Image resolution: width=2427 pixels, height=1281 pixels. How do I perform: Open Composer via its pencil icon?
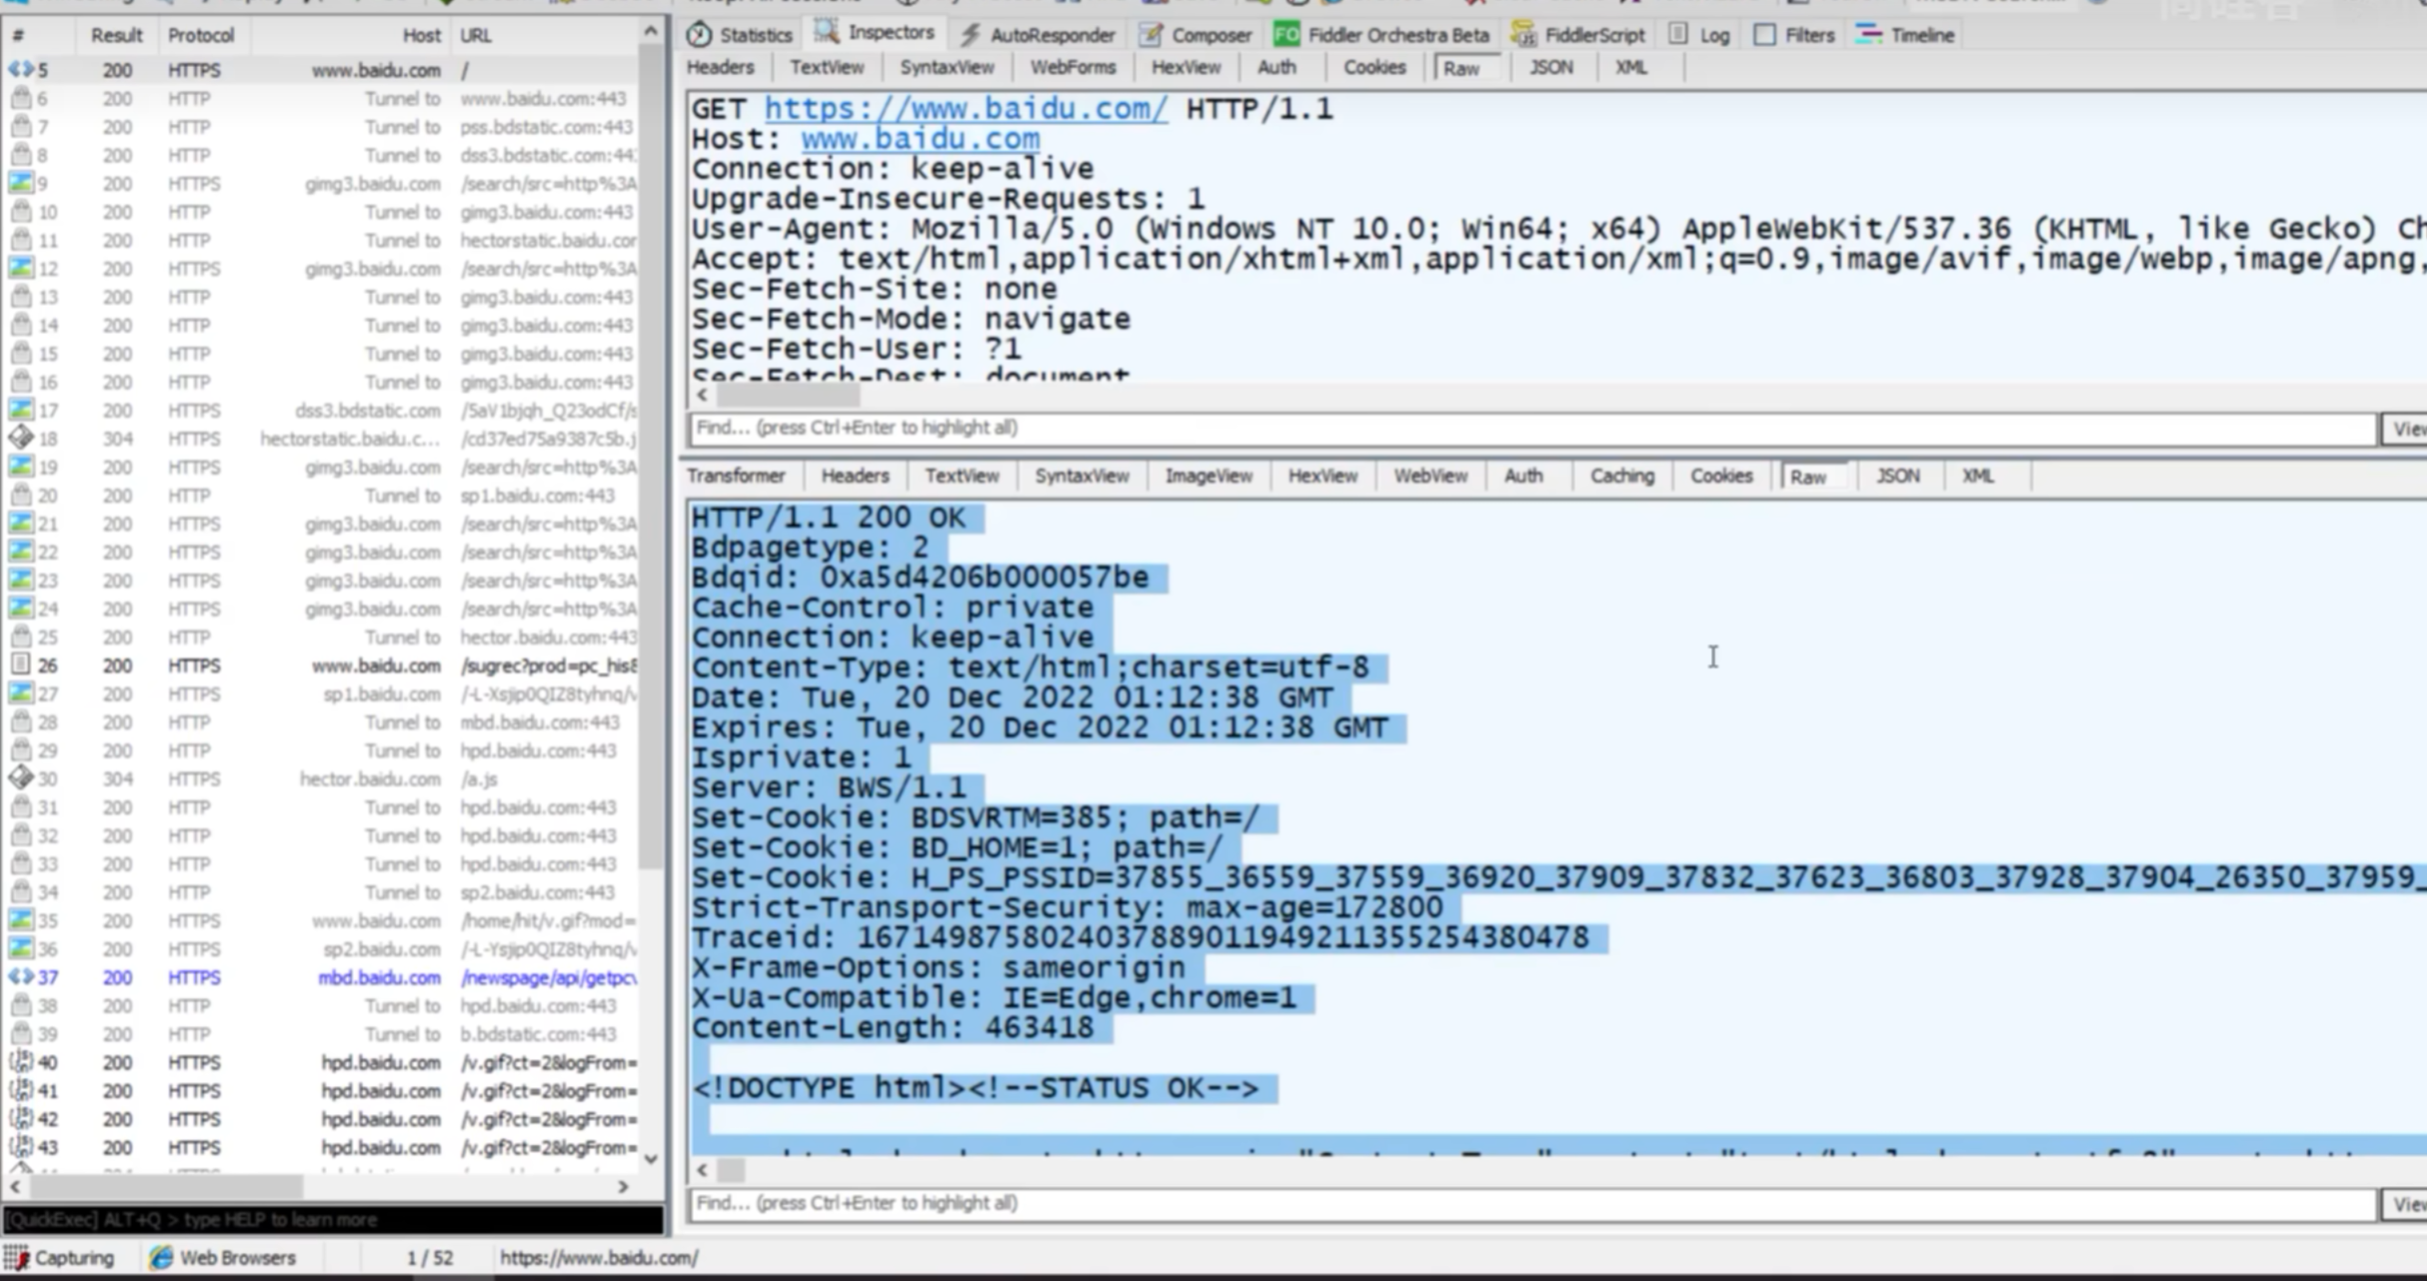click(x=1150, y=35)
